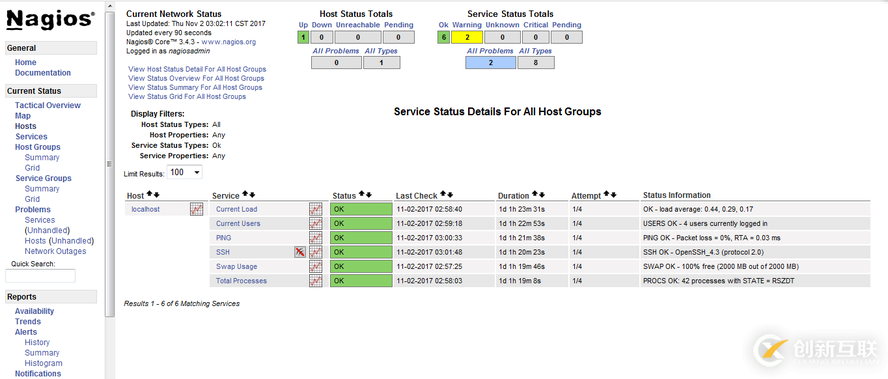Click the yellow Warning count cell
This screenshot has width=888, height=379.
pos(467,37)
